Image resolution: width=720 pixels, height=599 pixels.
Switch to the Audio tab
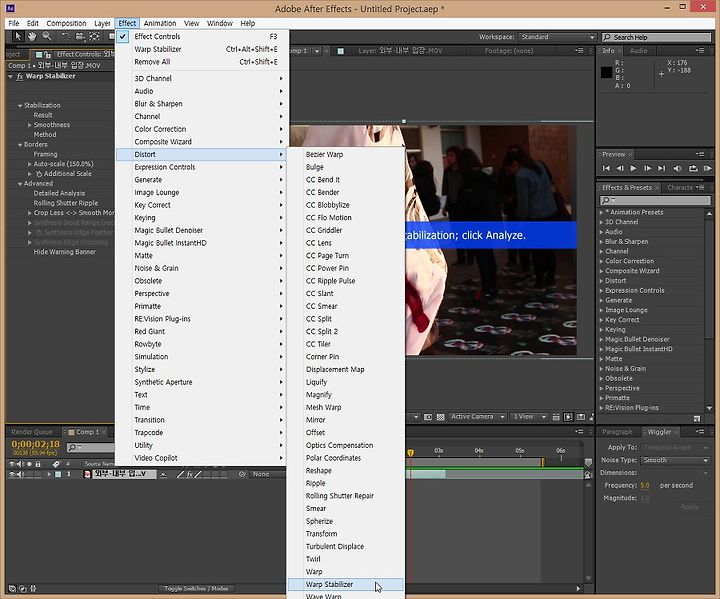coord(638,51)
